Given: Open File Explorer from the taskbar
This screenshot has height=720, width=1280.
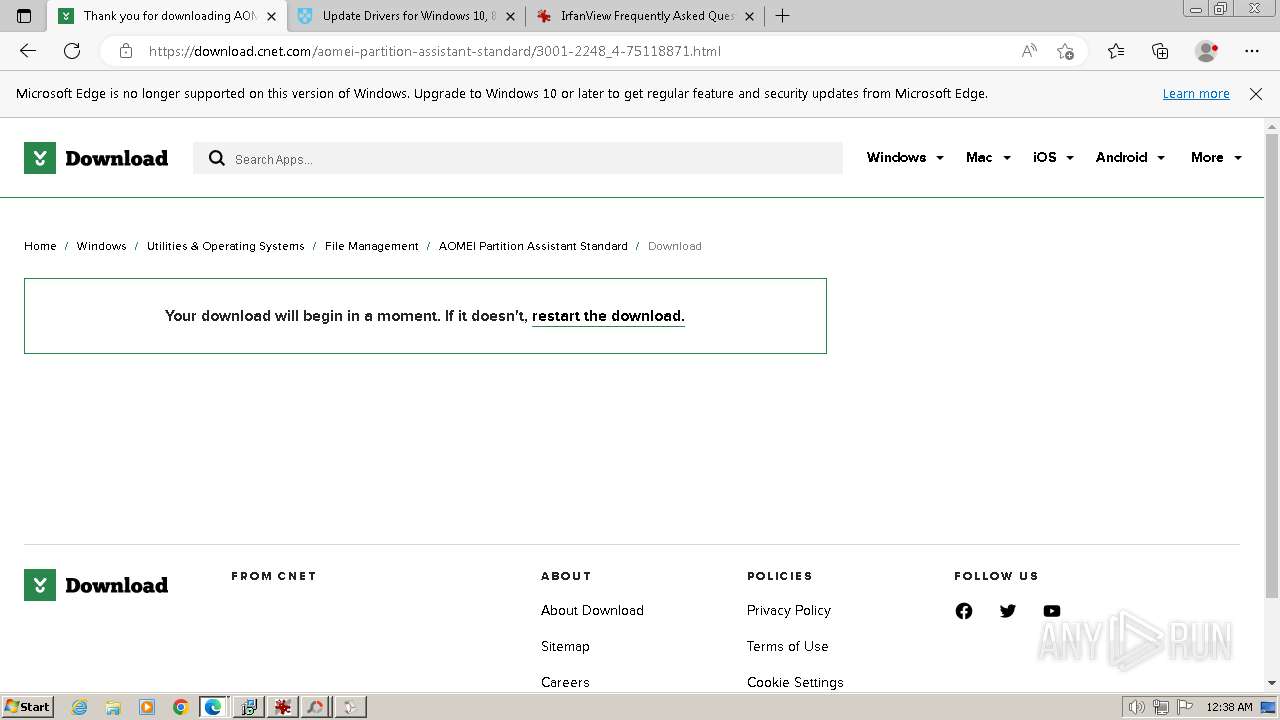Looking at the screenshot, I should tap(113, 707).
